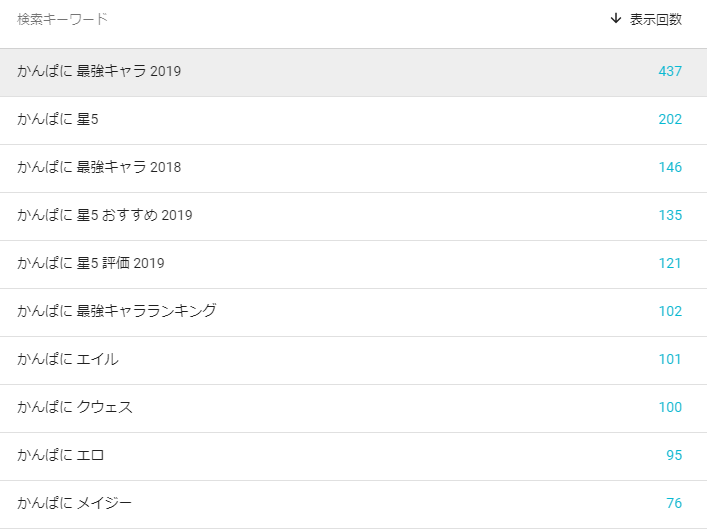Viewport: 707px width, 529px height.
Task: Click the 437 impressions value
Action: point(670,71)
